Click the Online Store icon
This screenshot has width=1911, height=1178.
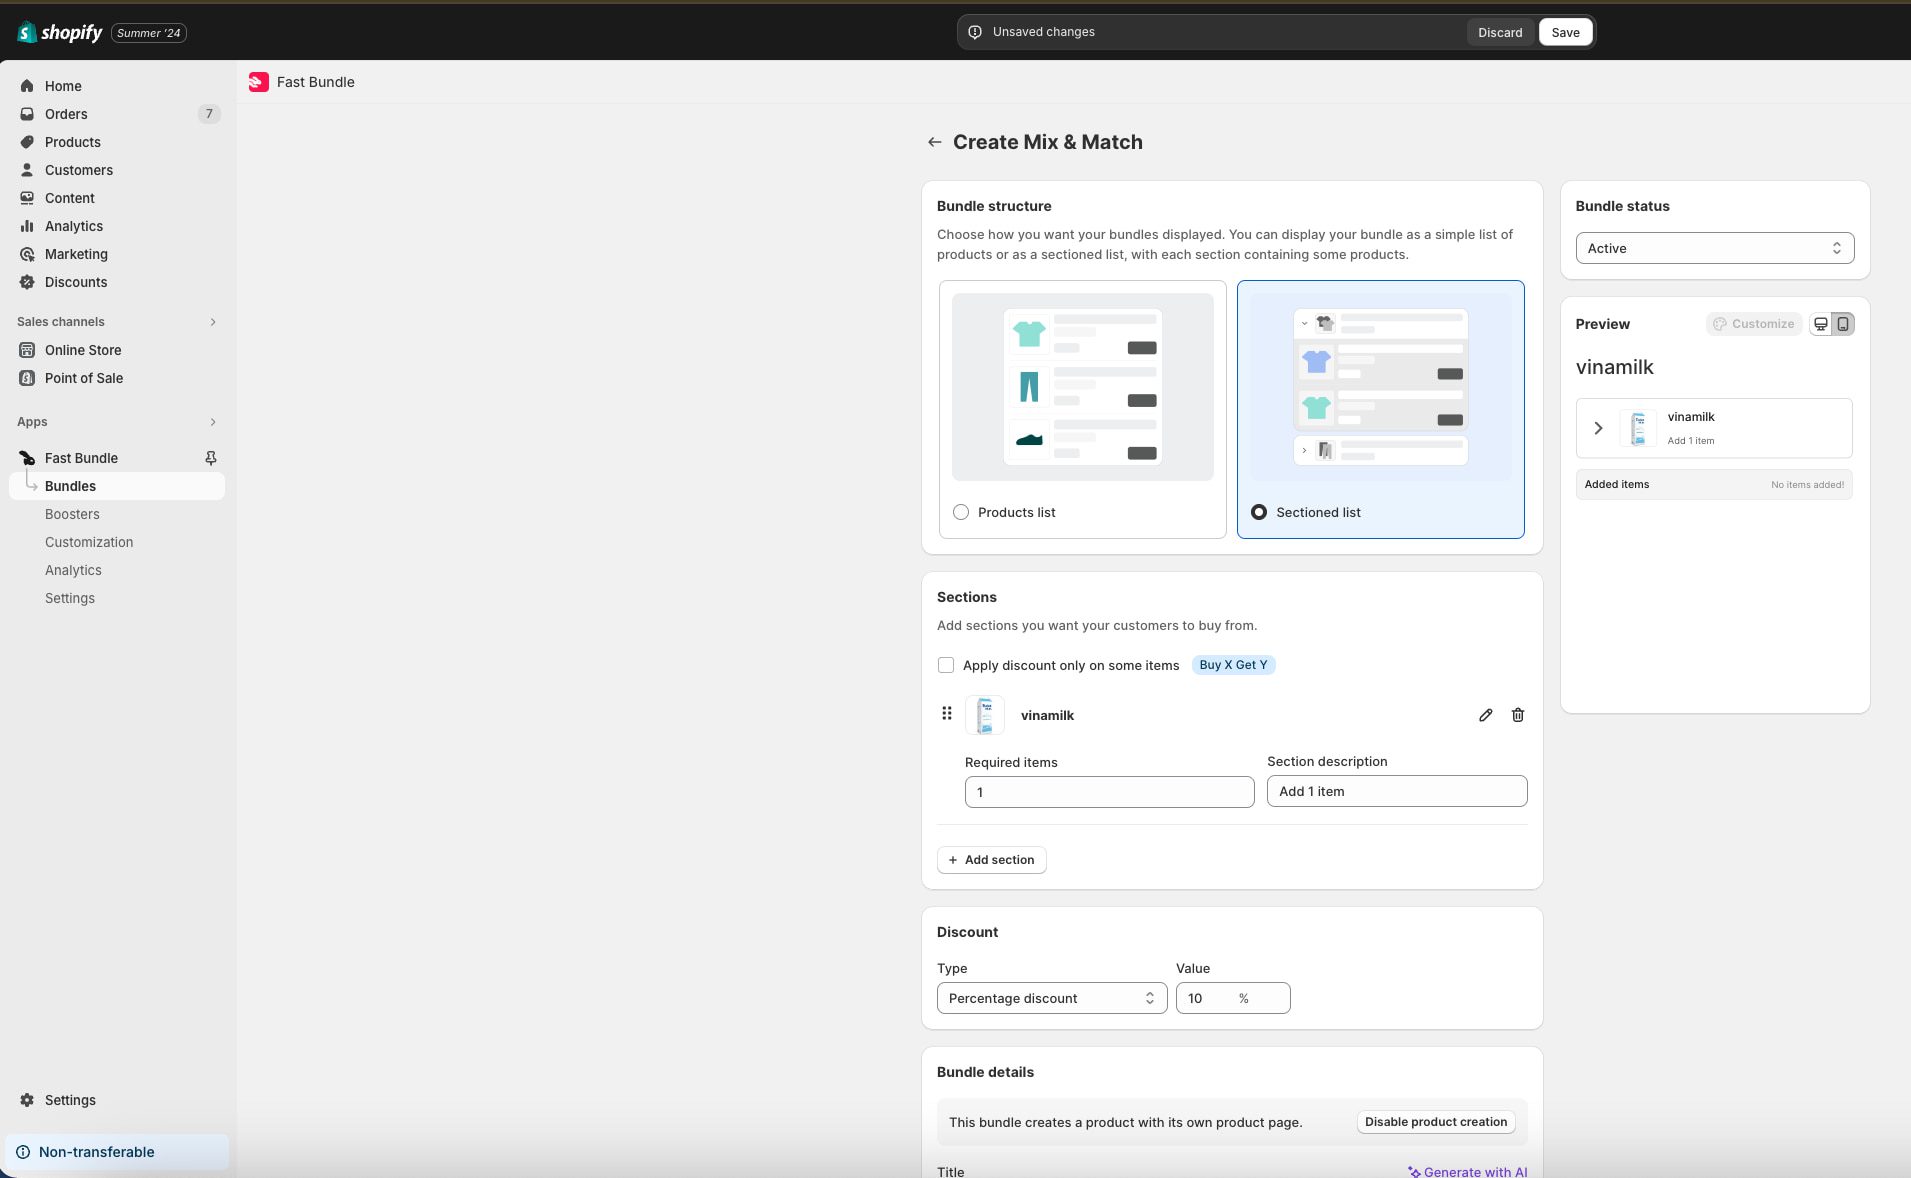tap(27, 350)
